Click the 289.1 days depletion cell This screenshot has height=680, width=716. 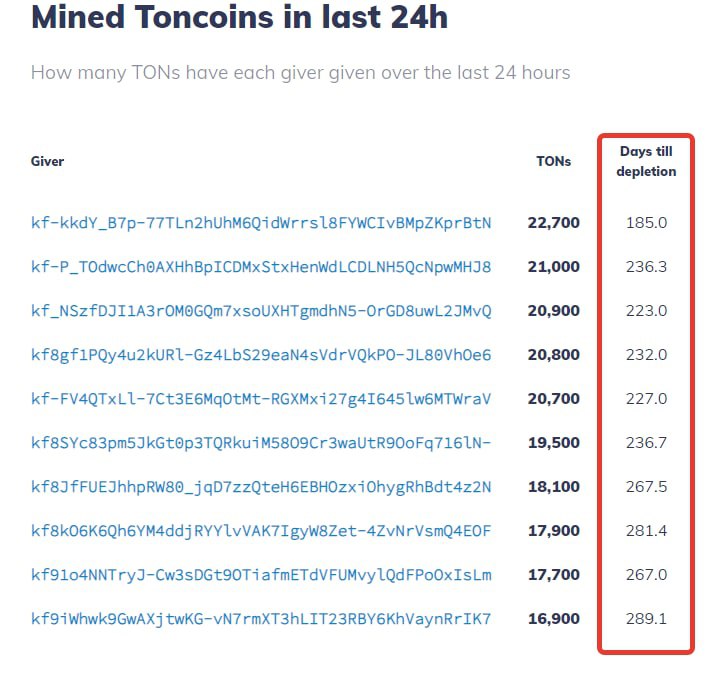tap(646, 619)
